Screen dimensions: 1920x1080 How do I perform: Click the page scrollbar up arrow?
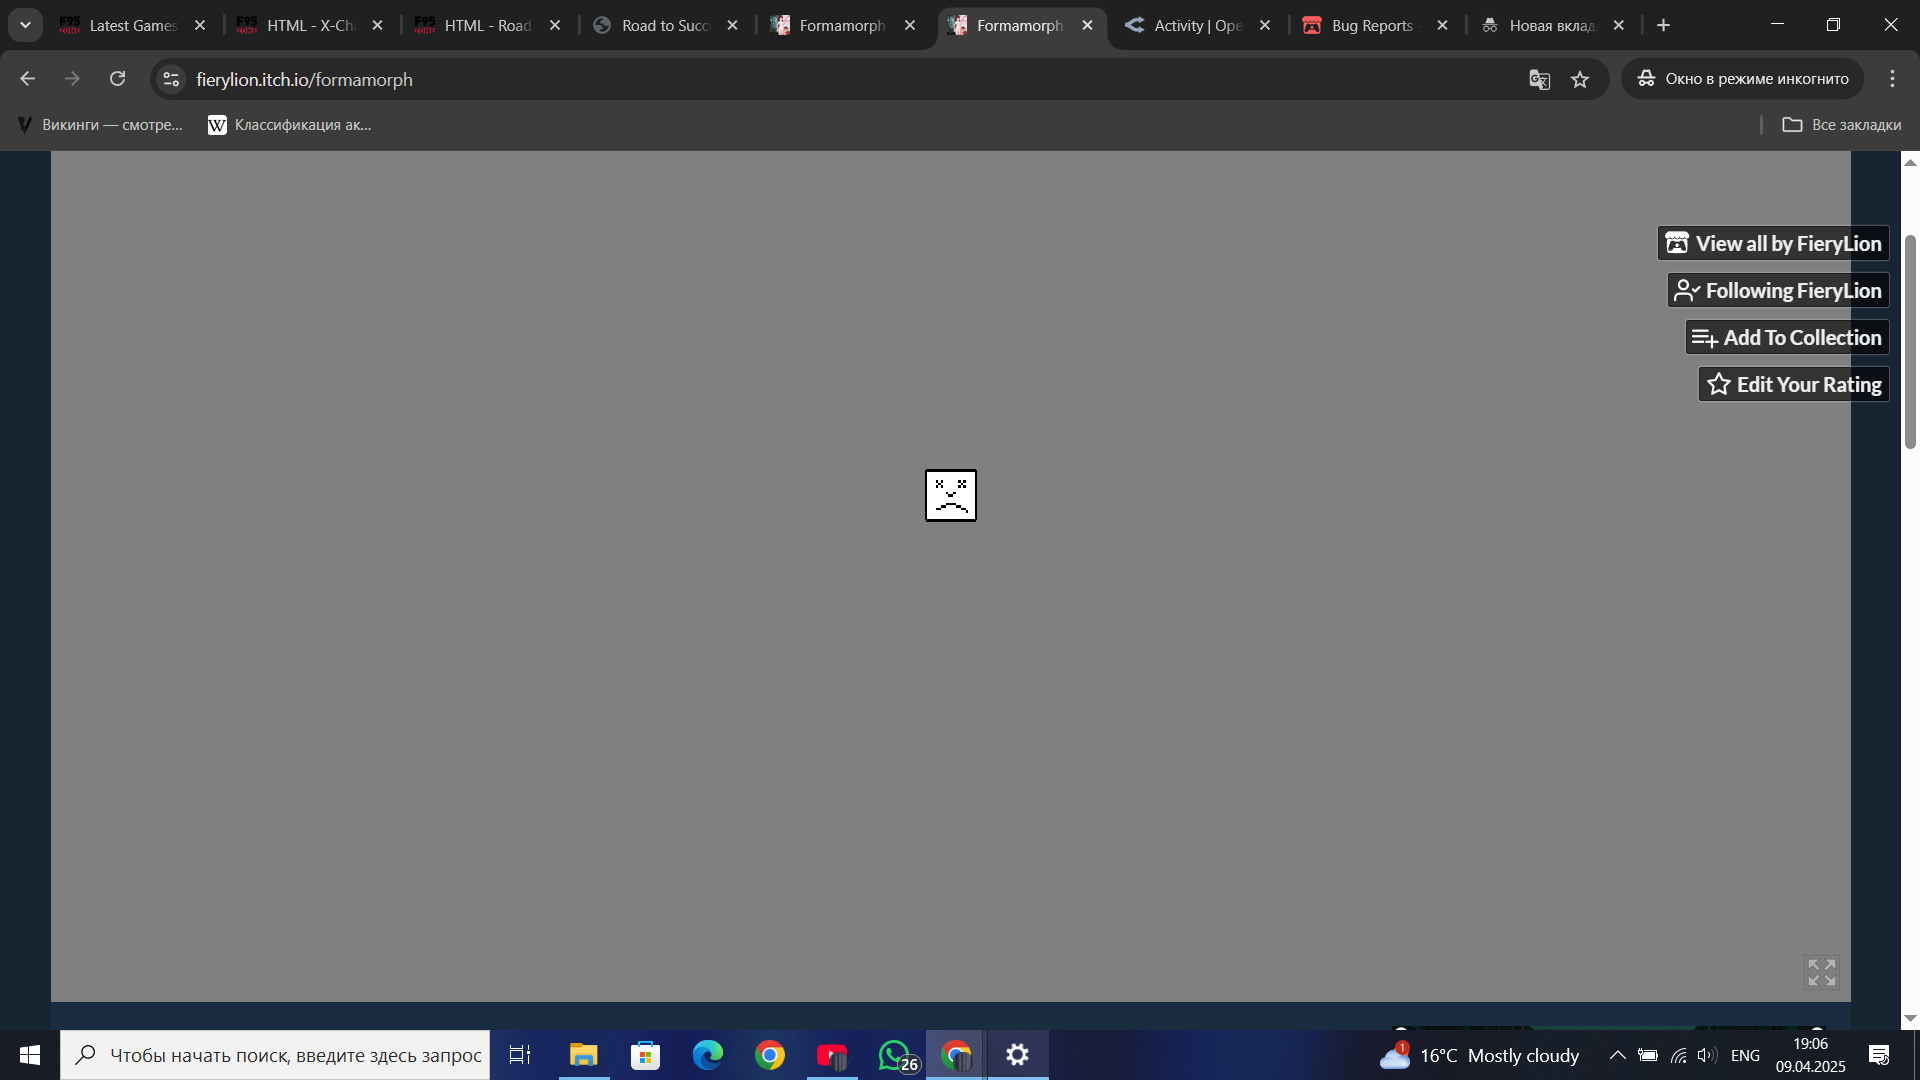[1910, 162]
